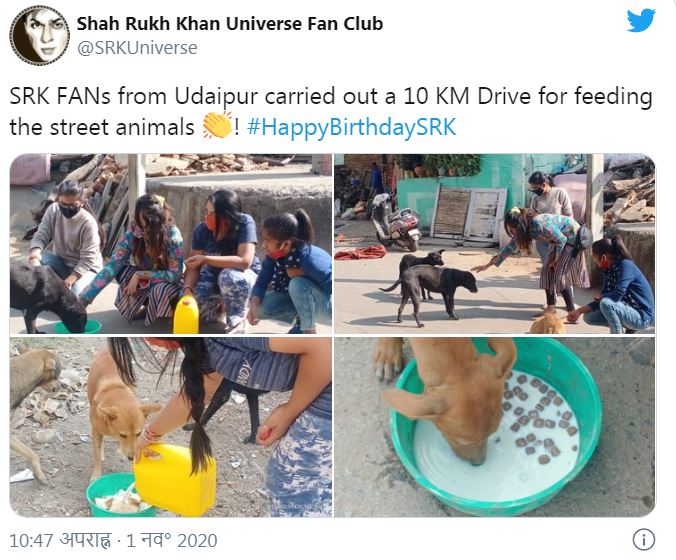Open photo of four crouching women feeding dog
This screenshot has width=676, height=560.
171,244
